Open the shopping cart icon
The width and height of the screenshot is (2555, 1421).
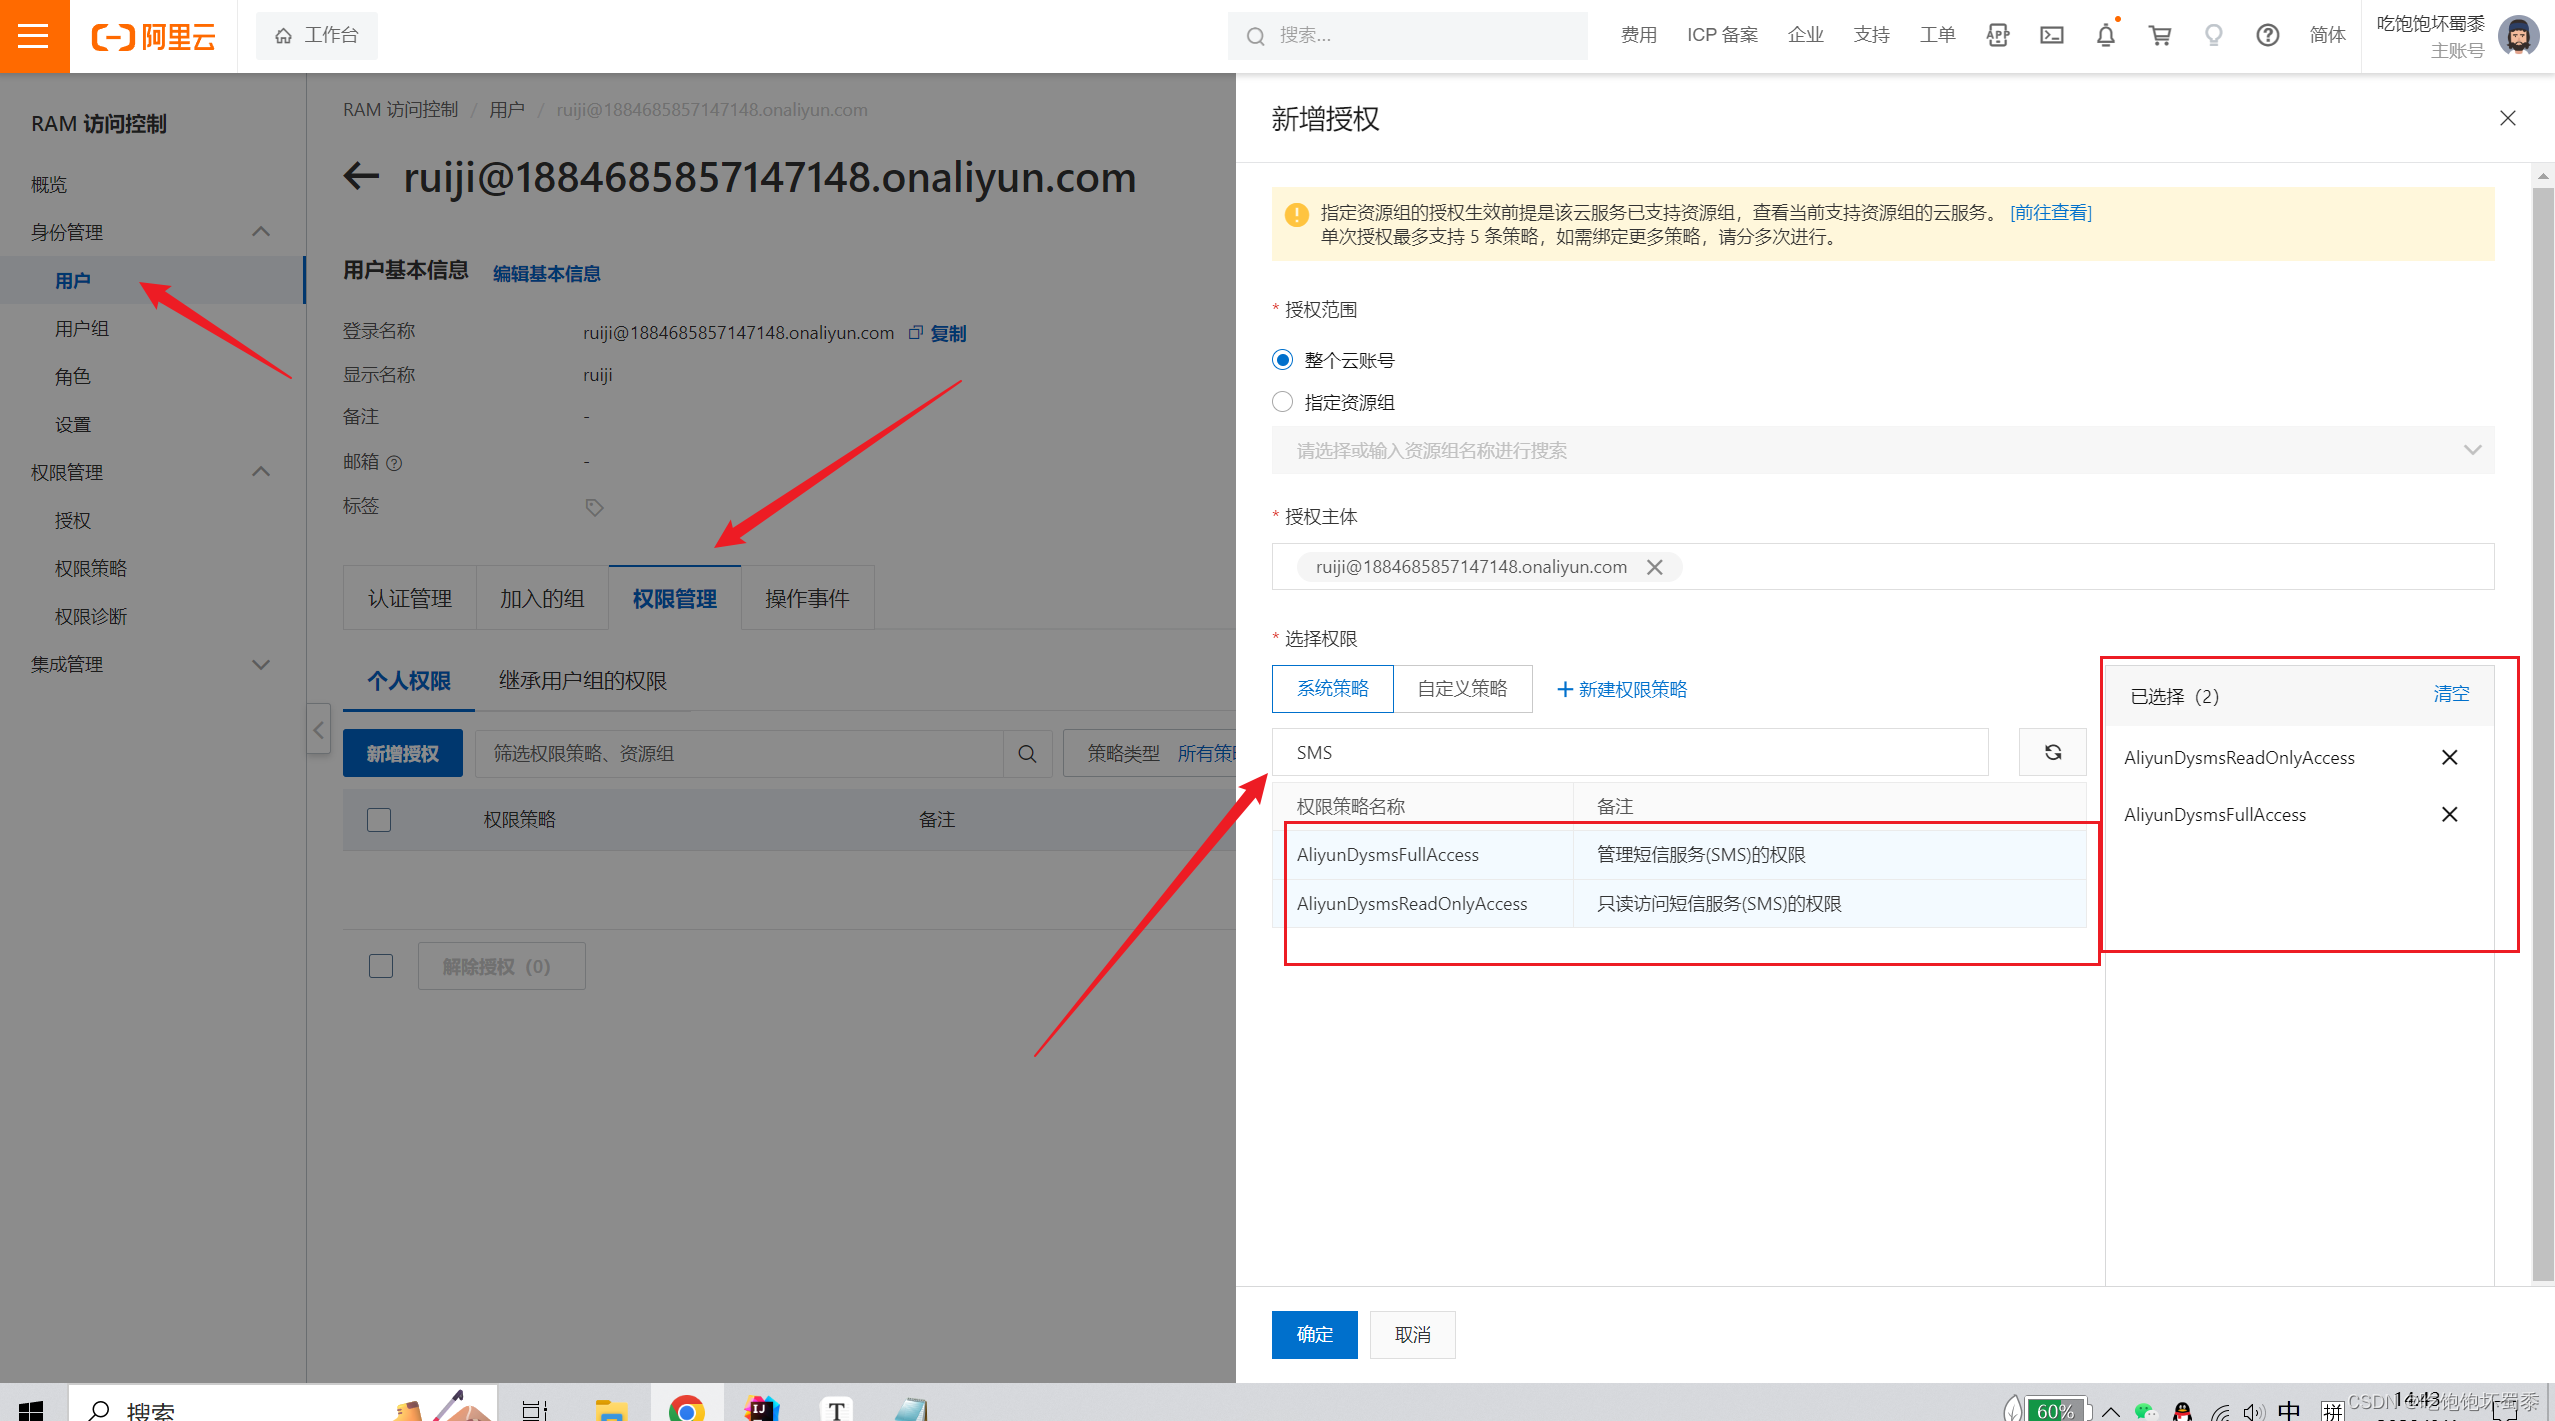pyautogui.click(x=2159, y=36)
